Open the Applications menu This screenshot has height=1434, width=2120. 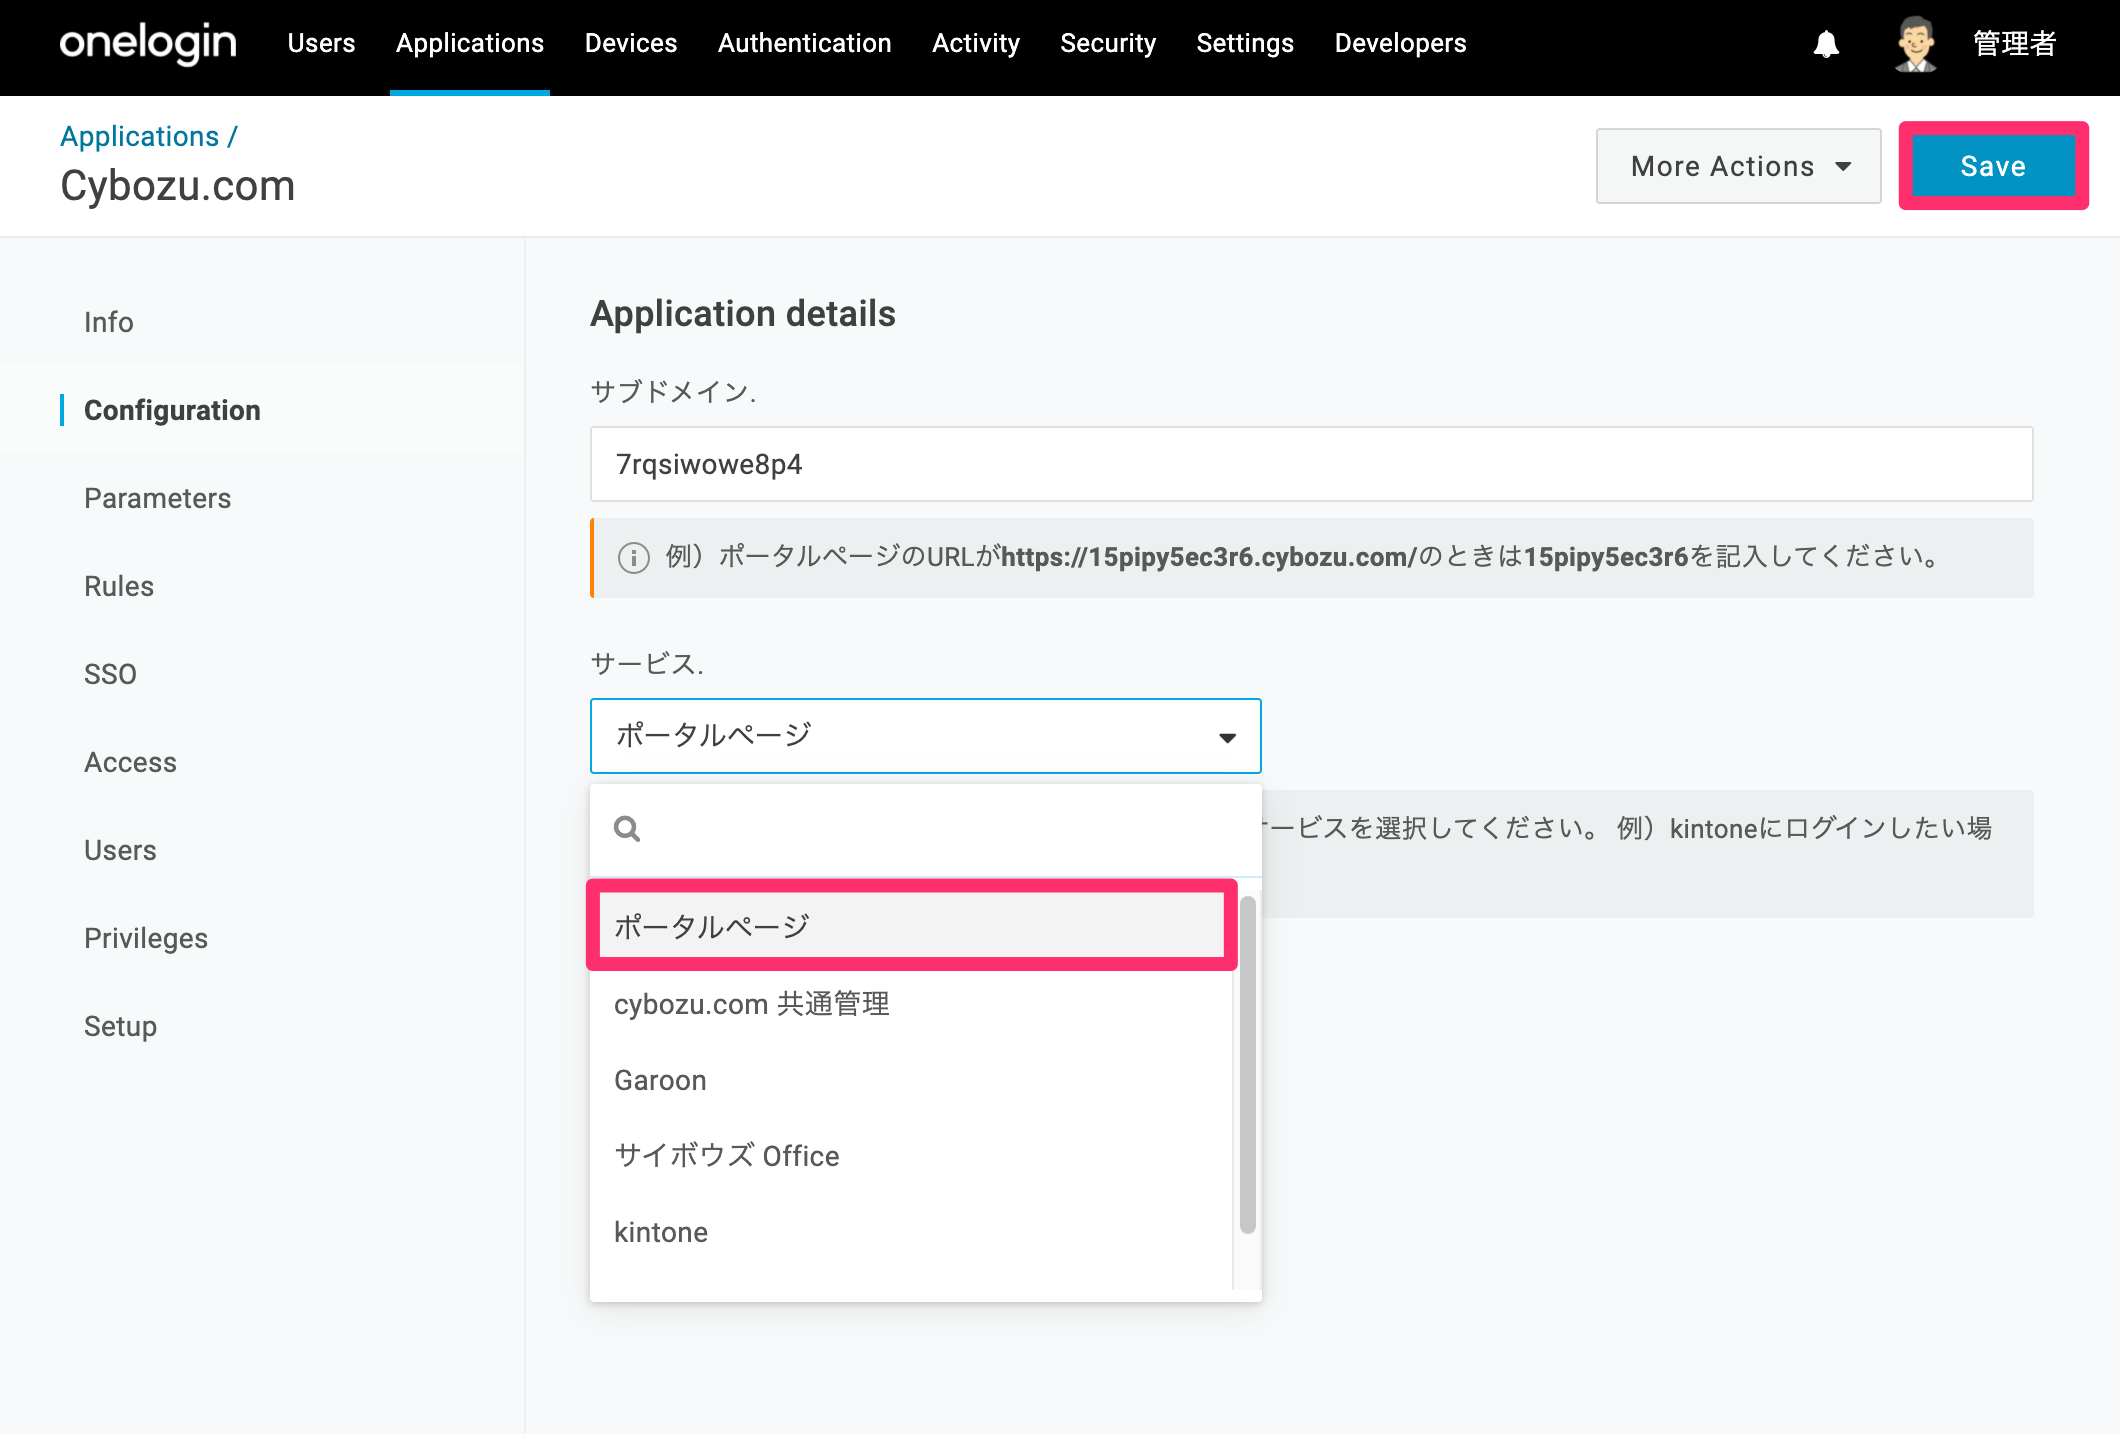coord(470,43)
